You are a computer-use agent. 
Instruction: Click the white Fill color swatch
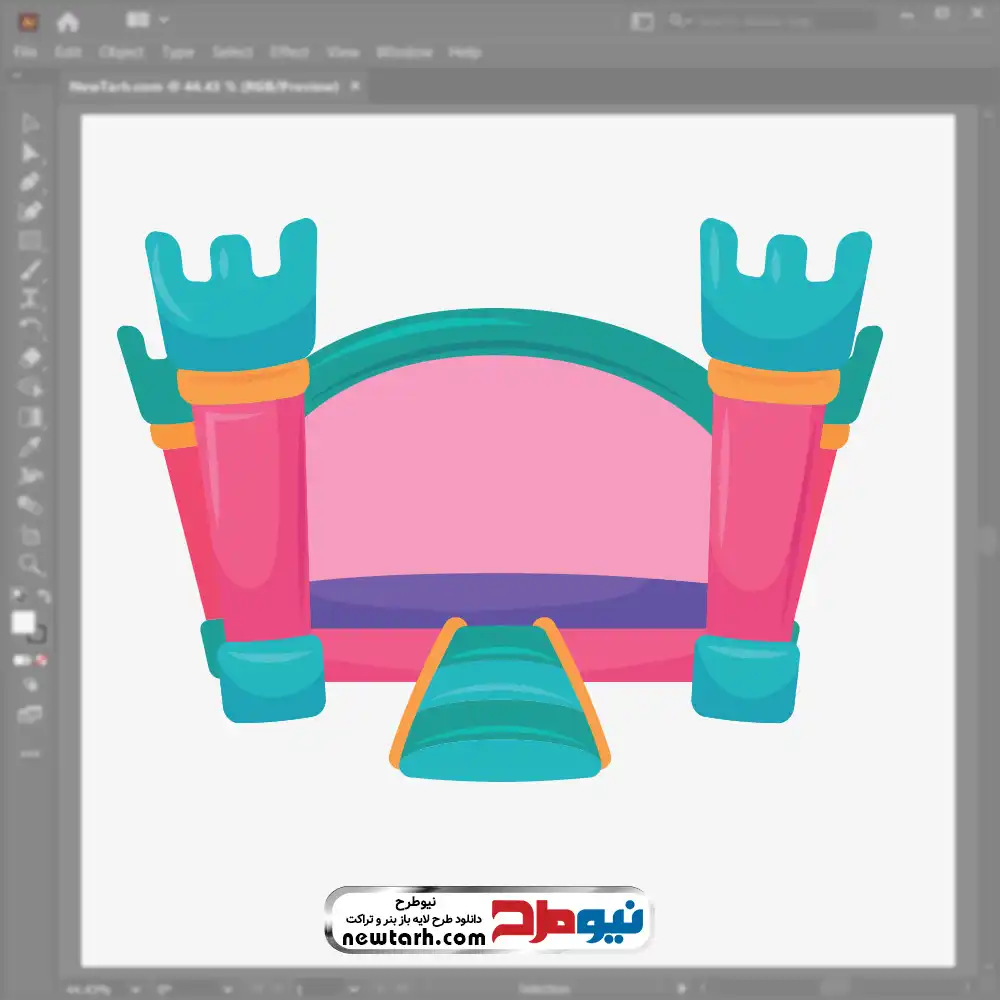click(23, 623)
